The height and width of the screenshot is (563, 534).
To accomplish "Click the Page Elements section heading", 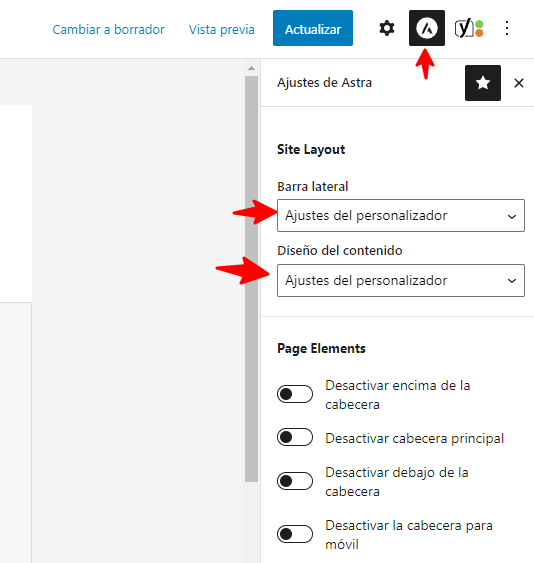I will (321, 349).
